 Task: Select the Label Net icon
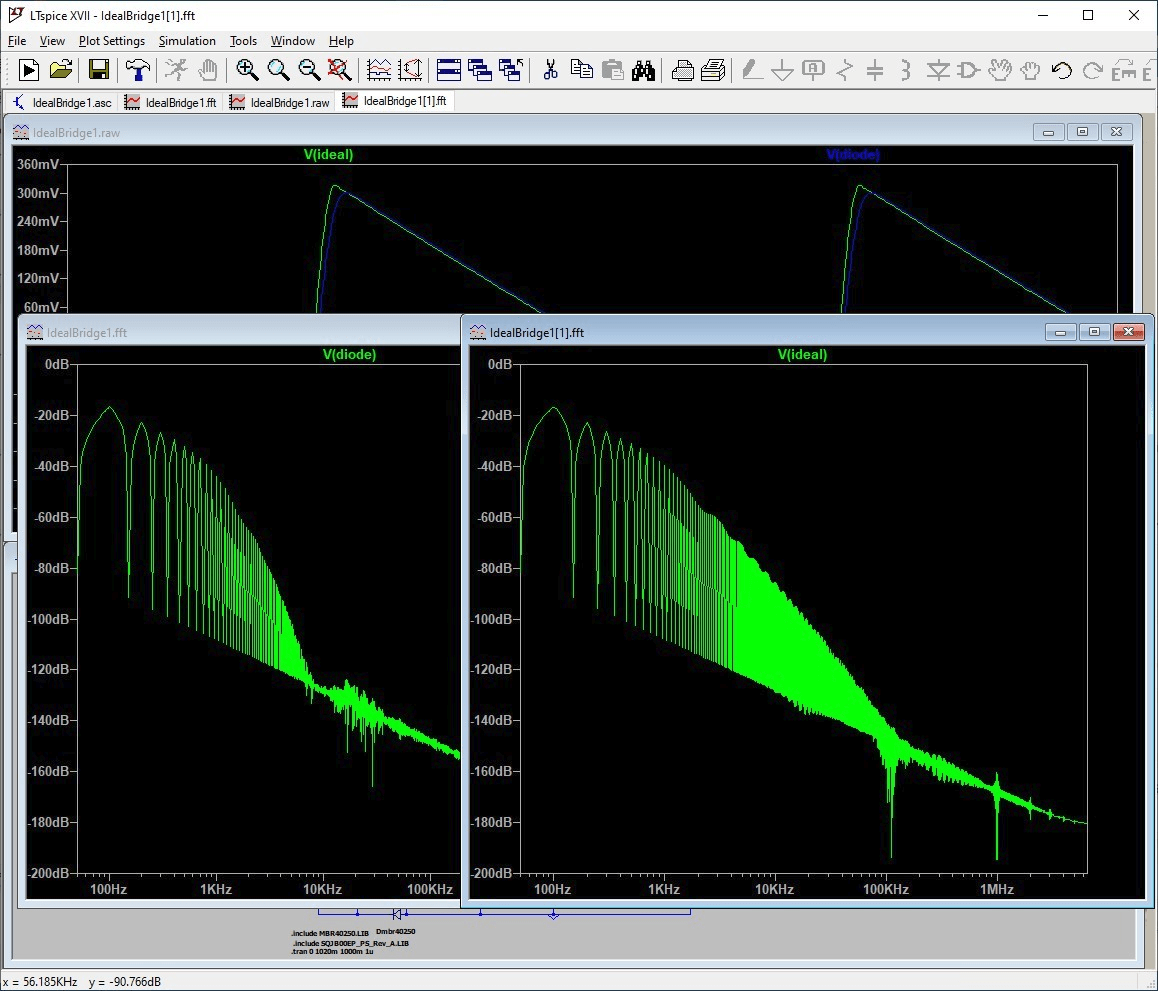tap(813, 70)
